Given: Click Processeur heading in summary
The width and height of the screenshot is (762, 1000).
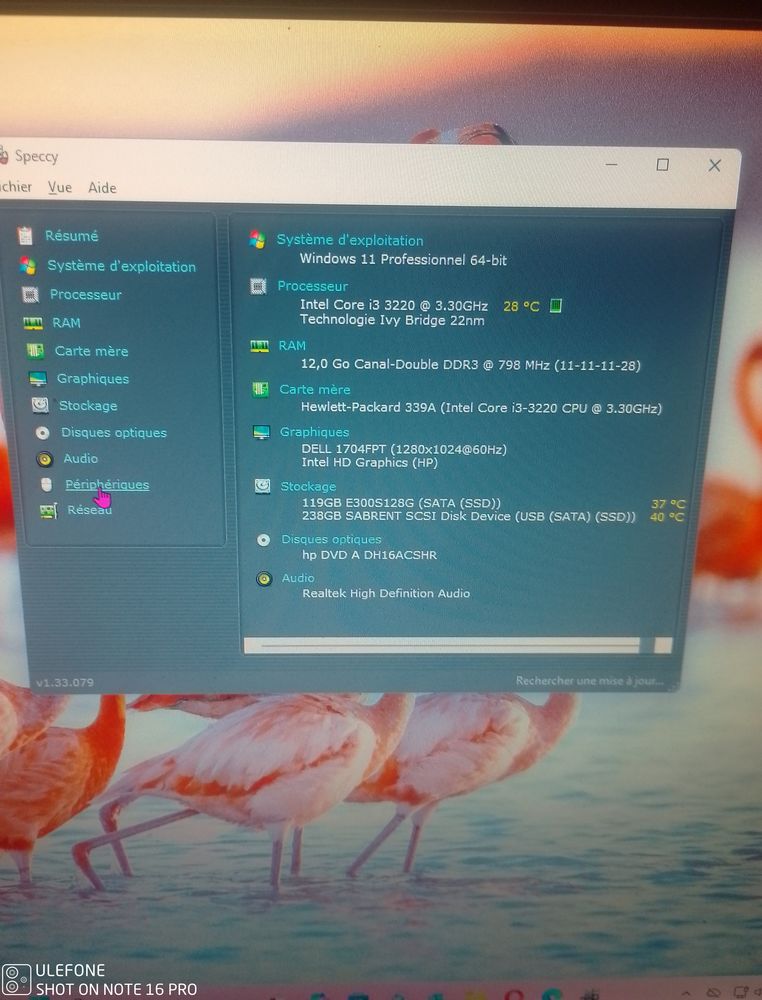Looking at the screenshot, I should [312, 286].
